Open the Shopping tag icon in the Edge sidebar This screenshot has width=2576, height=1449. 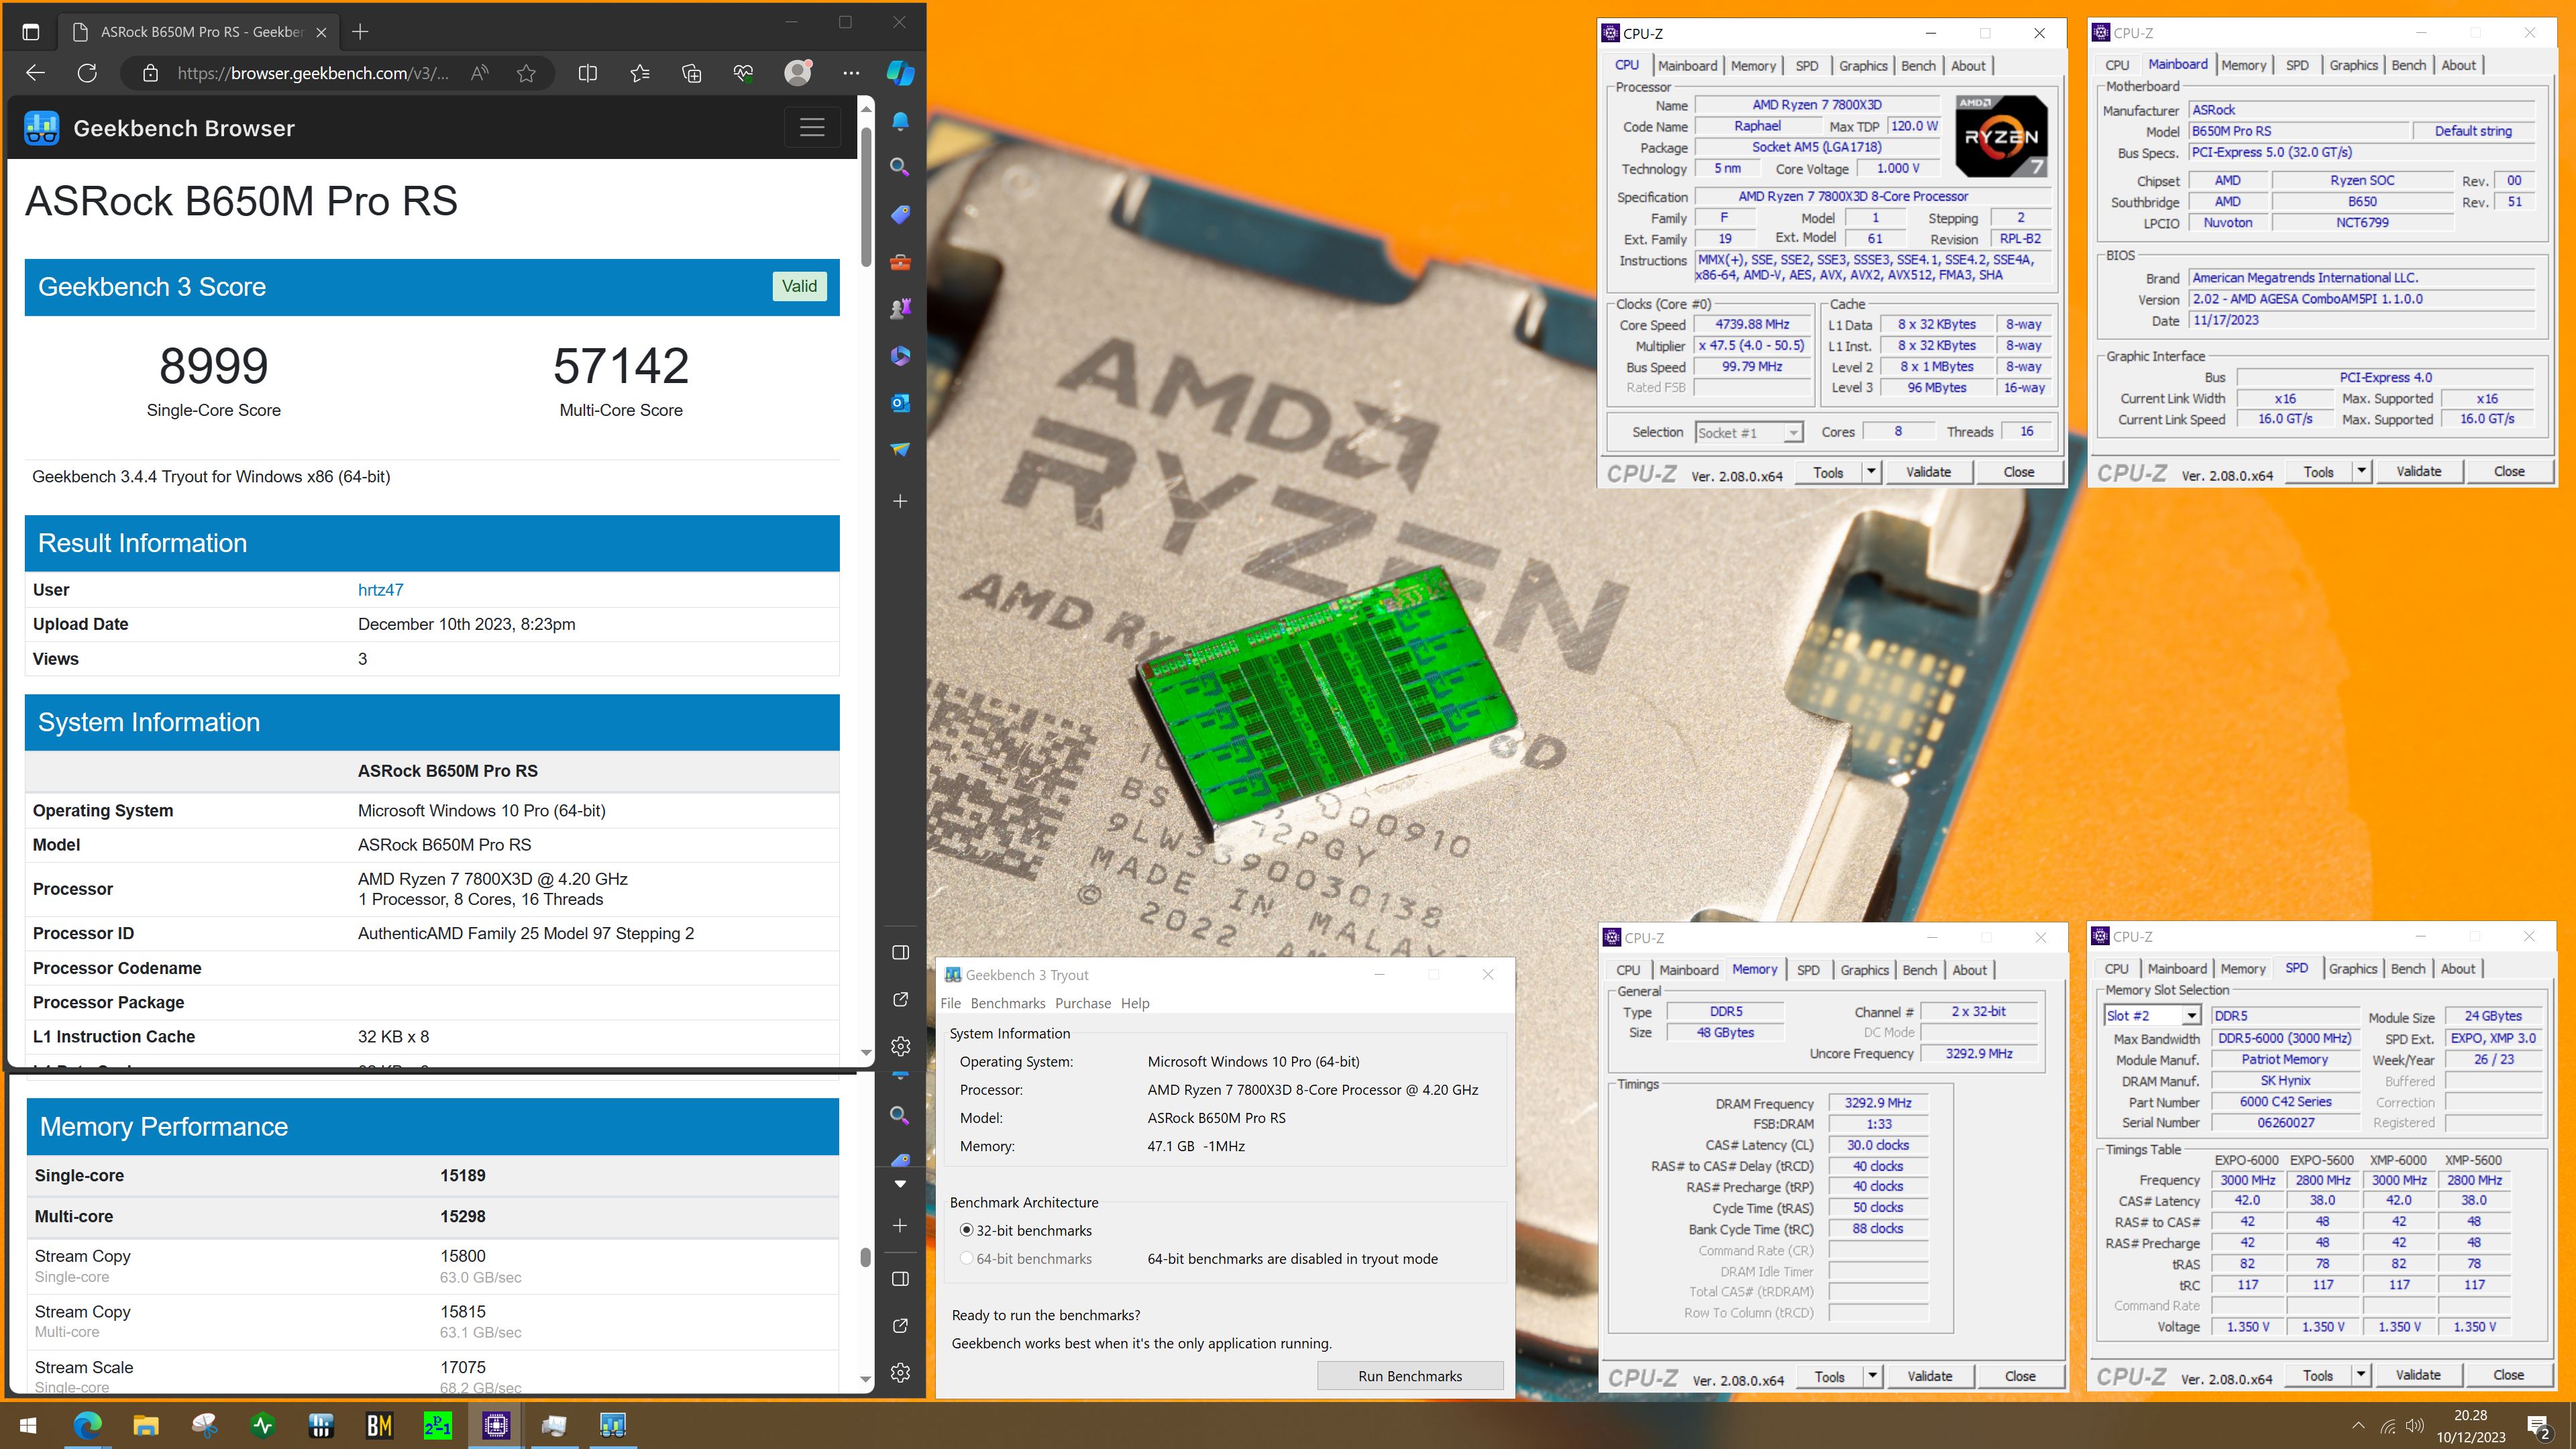coord(900,214)
